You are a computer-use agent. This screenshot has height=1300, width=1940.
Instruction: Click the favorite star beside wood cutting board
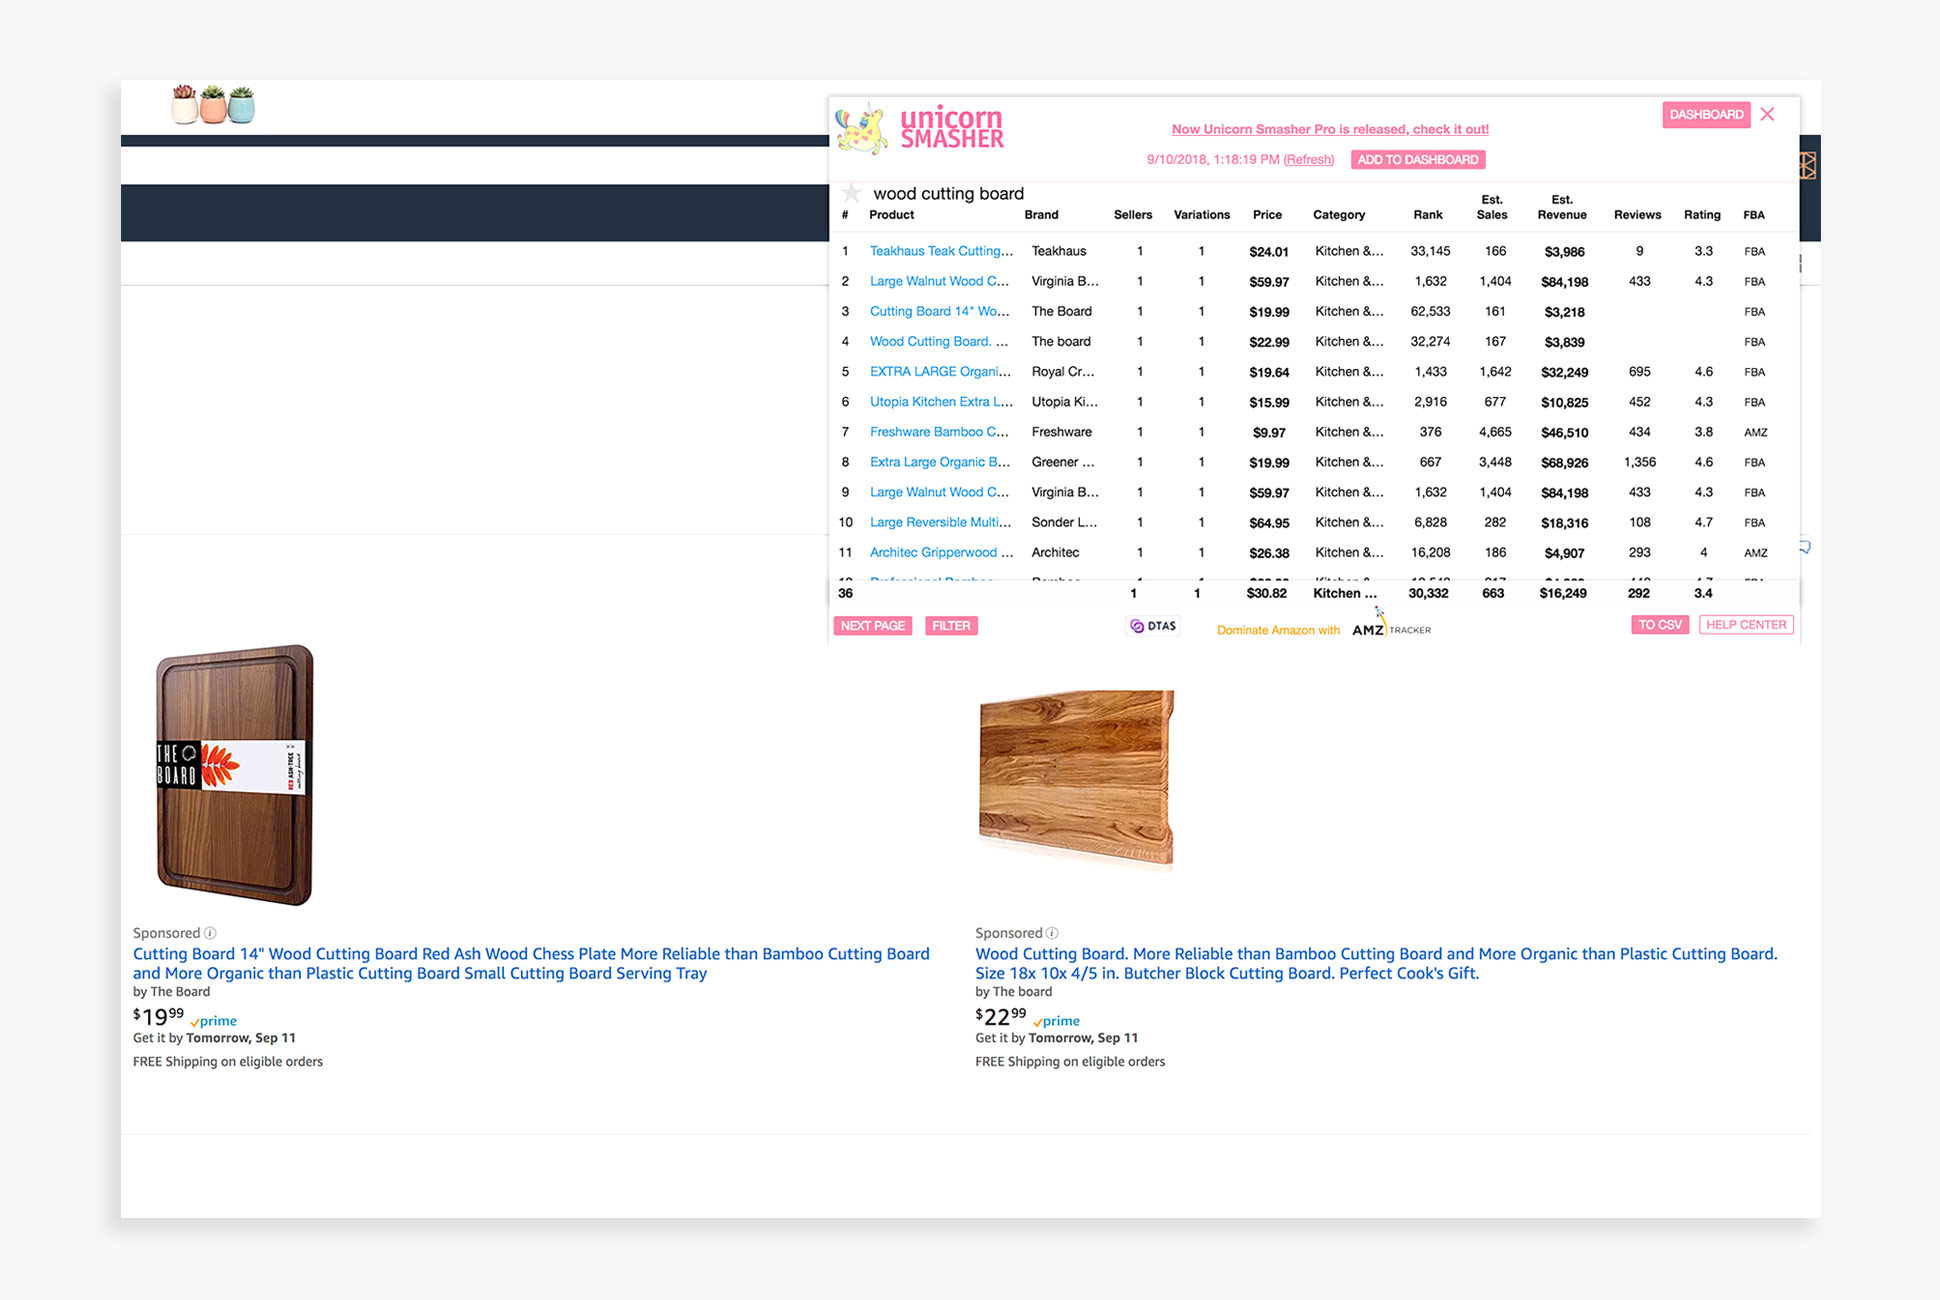pyautogui.click(x=851, y=193)
